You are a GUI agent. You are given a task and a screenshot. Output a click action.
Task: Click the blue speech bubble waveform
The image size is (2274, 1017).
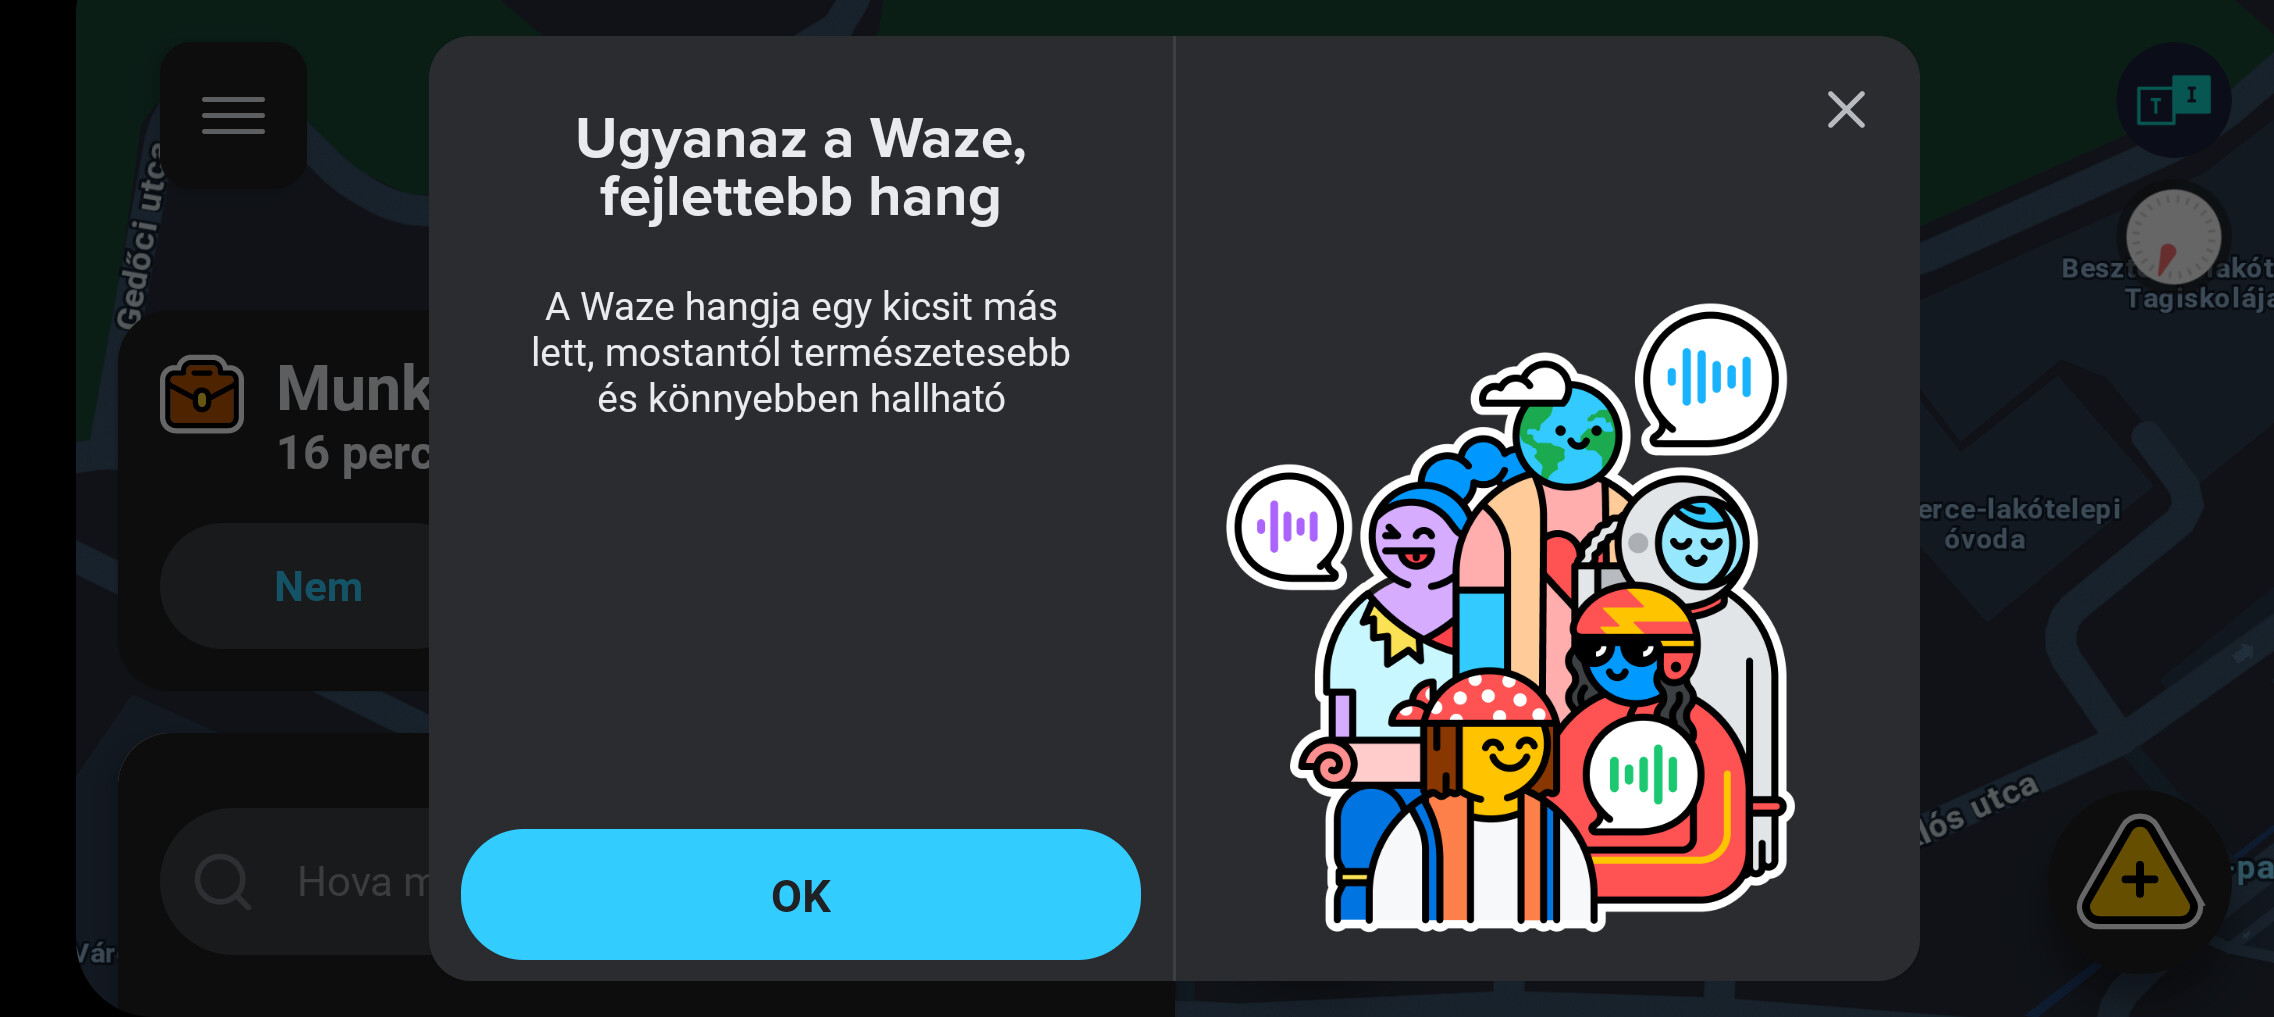(1710, 380)
